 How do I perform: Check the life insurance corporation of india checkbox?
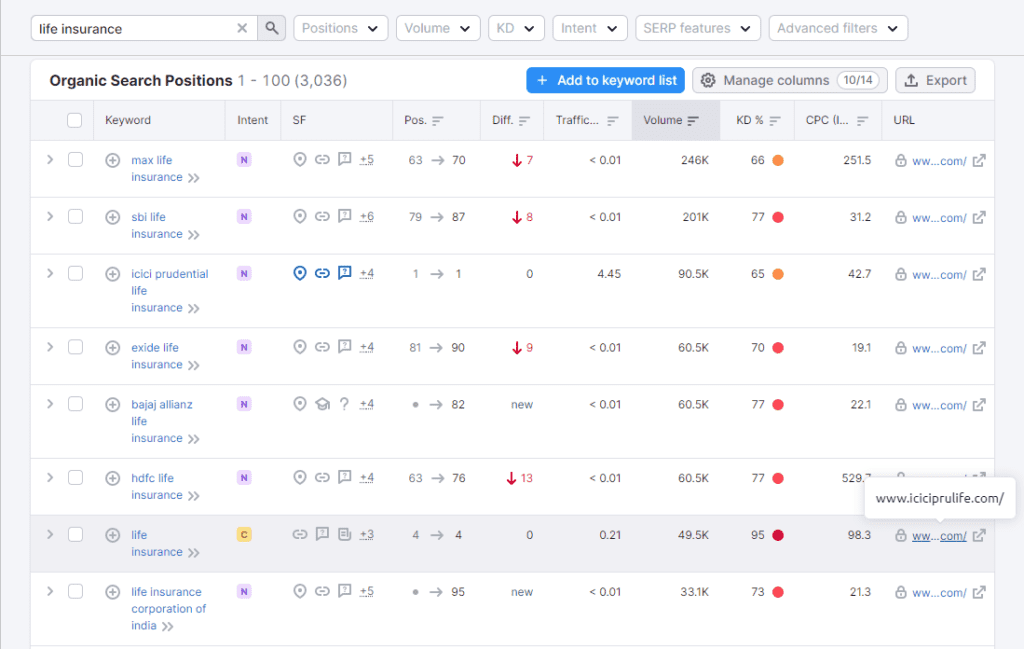[x=75, y=591]
